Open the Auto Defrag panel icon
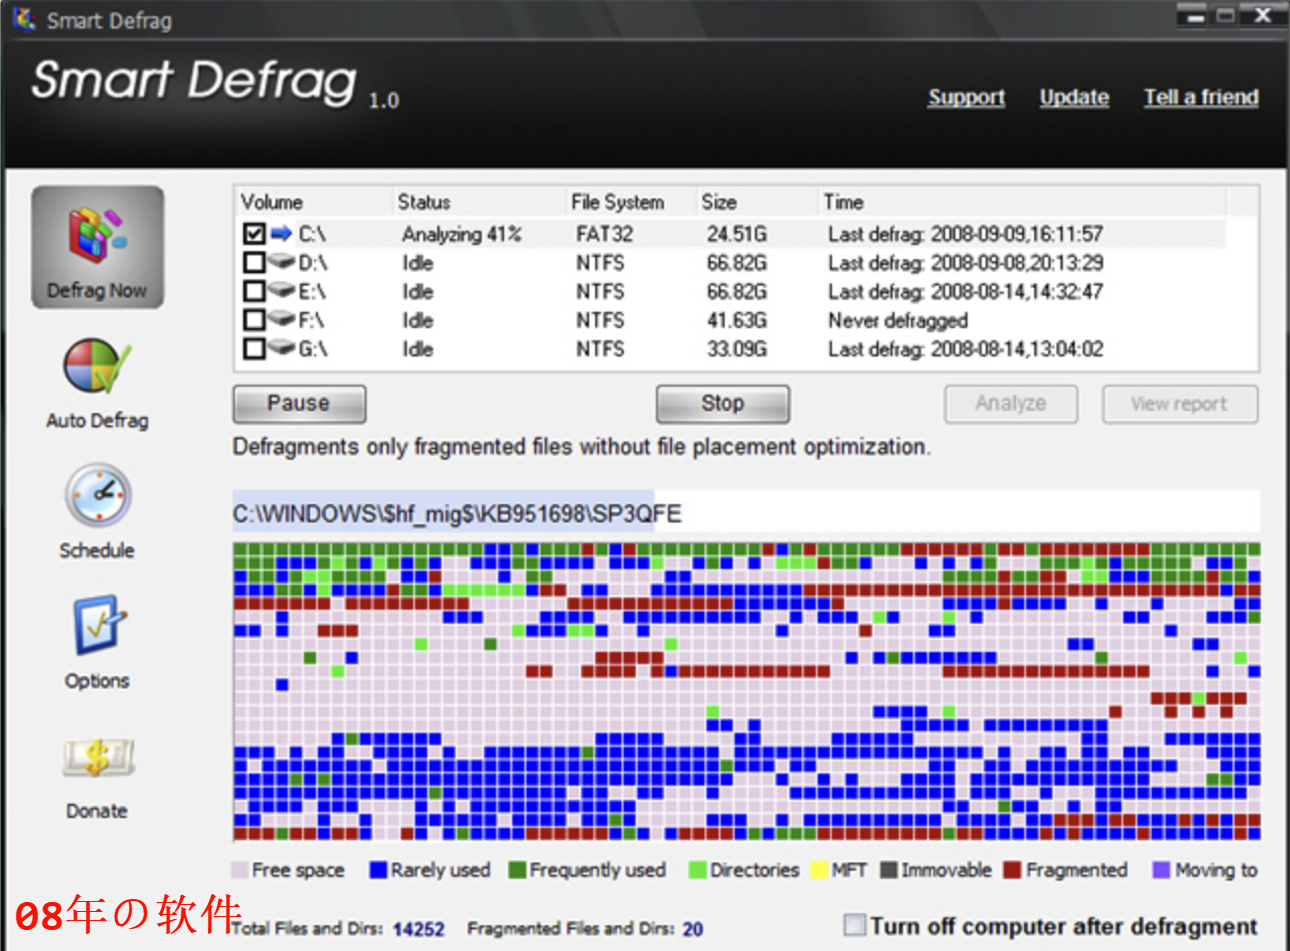1290x951 pixels. (97, 368)
